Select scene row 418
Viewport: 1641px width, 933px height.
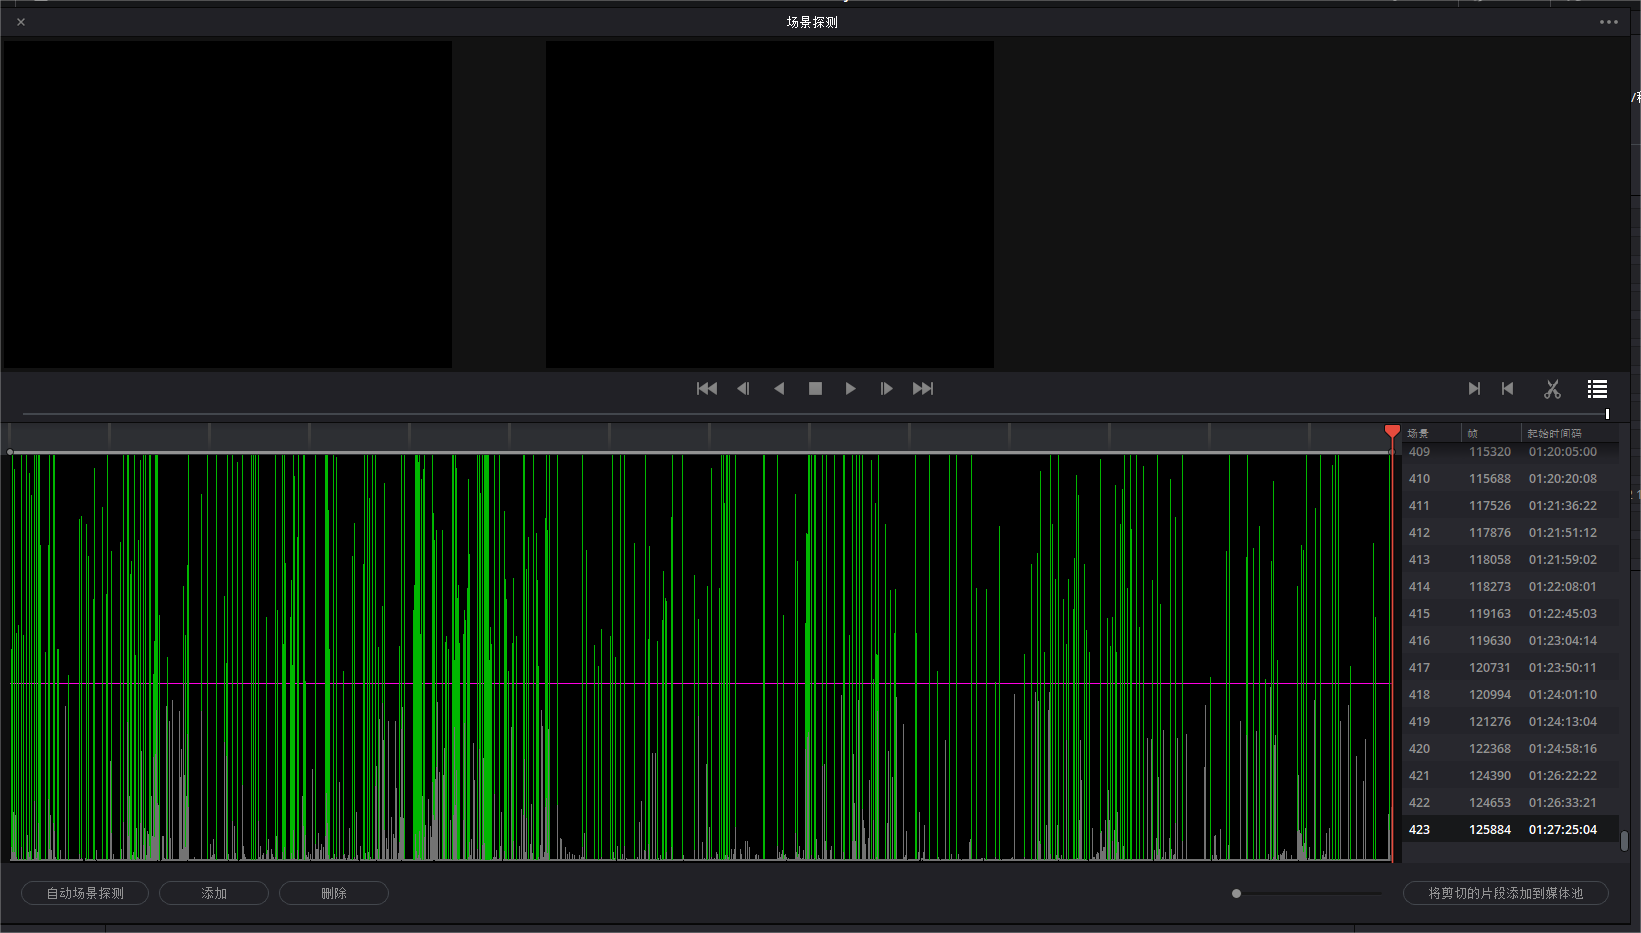coord(1510,695)
